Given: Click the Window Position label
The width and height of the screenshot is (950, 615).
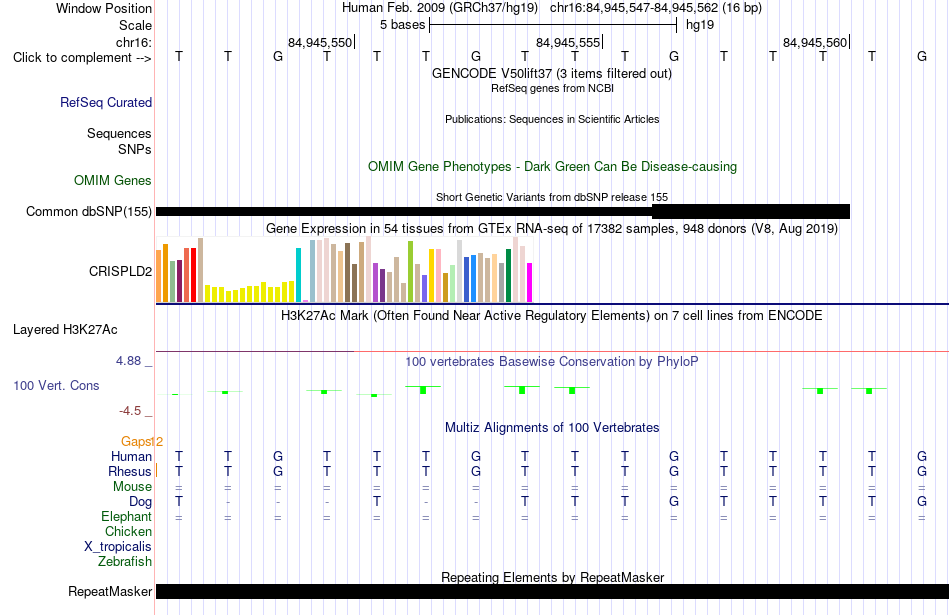Looking at the screenshot, I should coord(104,8).
